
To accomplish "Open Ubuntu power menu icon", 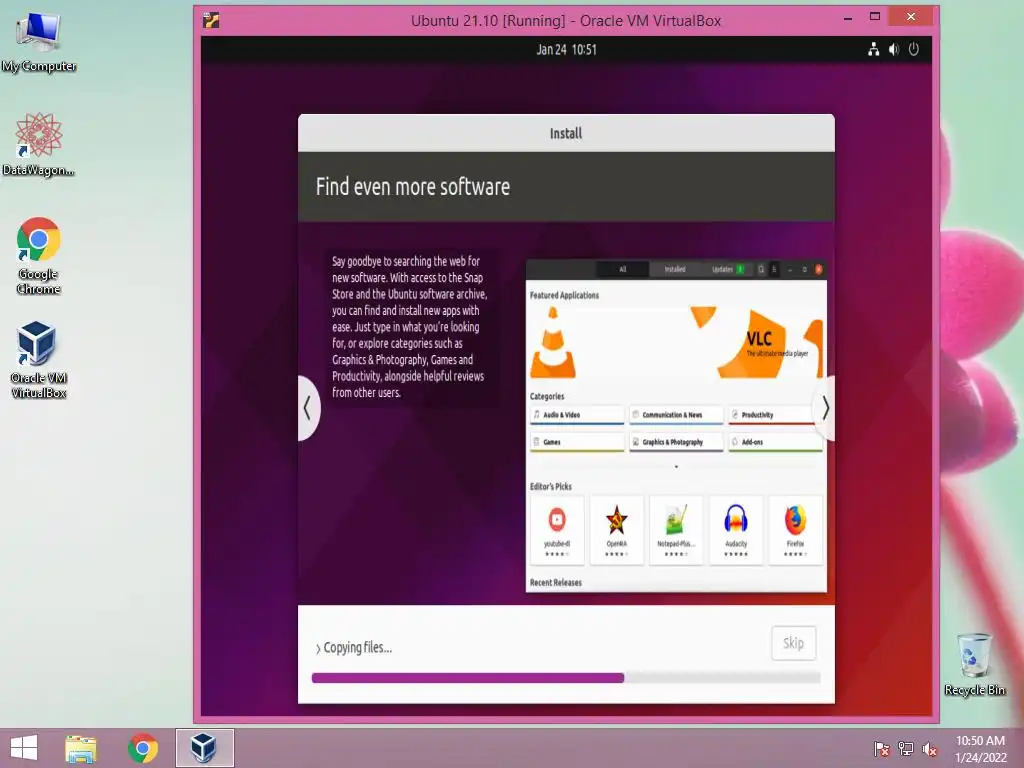I will (914, 49).
